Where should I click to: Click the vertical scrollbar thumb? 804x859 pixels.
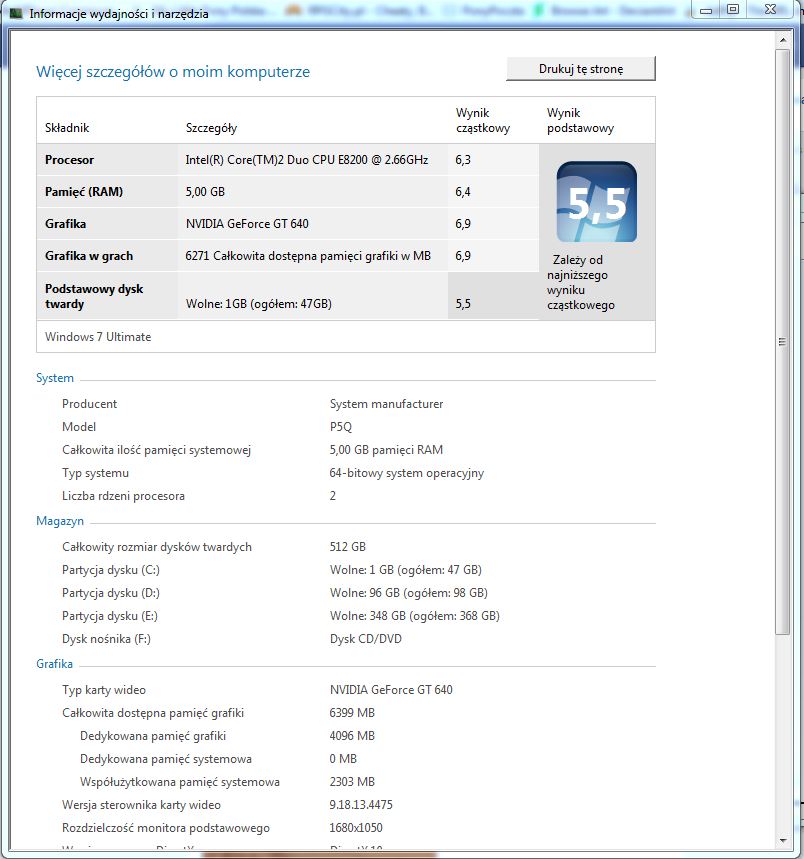click(783, 342)
